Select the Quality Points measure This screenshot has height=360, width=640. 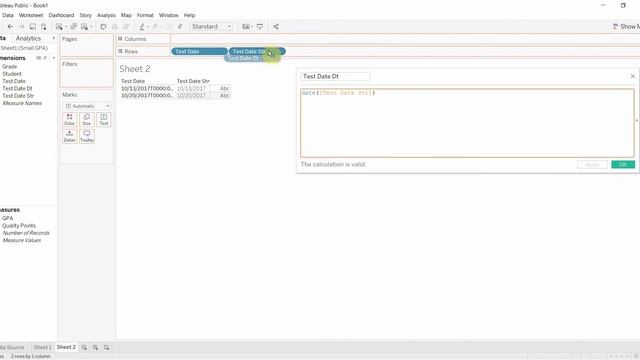click(x=19, y=226)
